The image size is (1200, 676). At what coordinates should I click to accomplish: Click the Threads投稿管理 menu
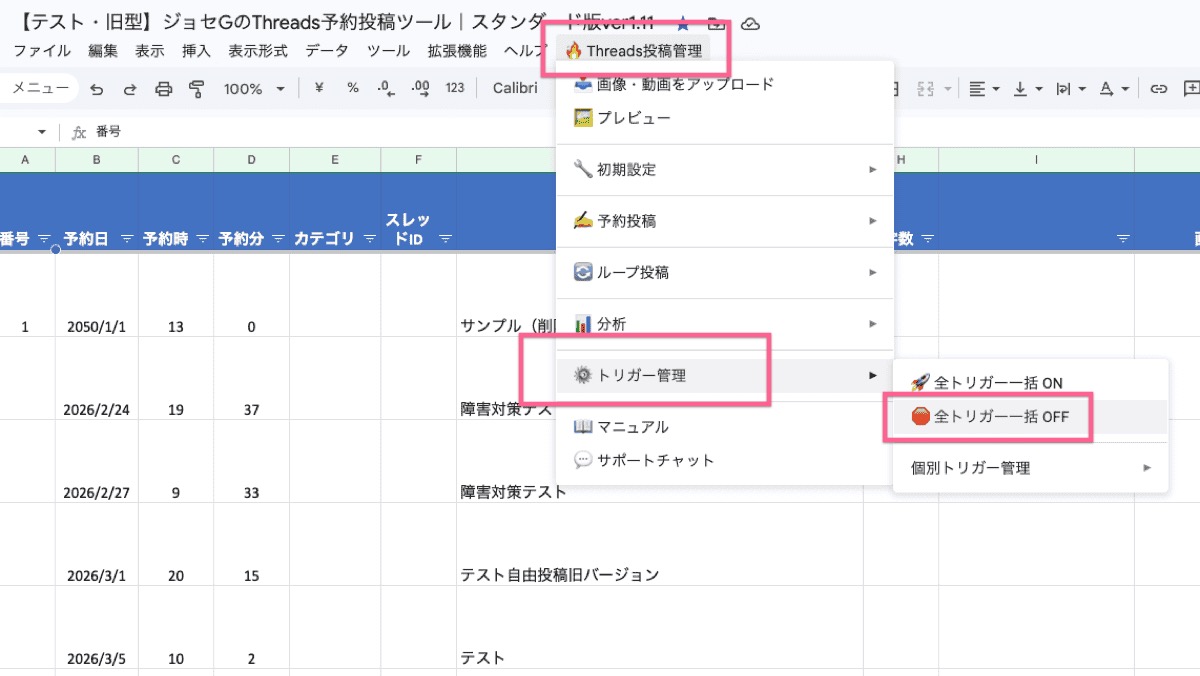click(634, 51)
